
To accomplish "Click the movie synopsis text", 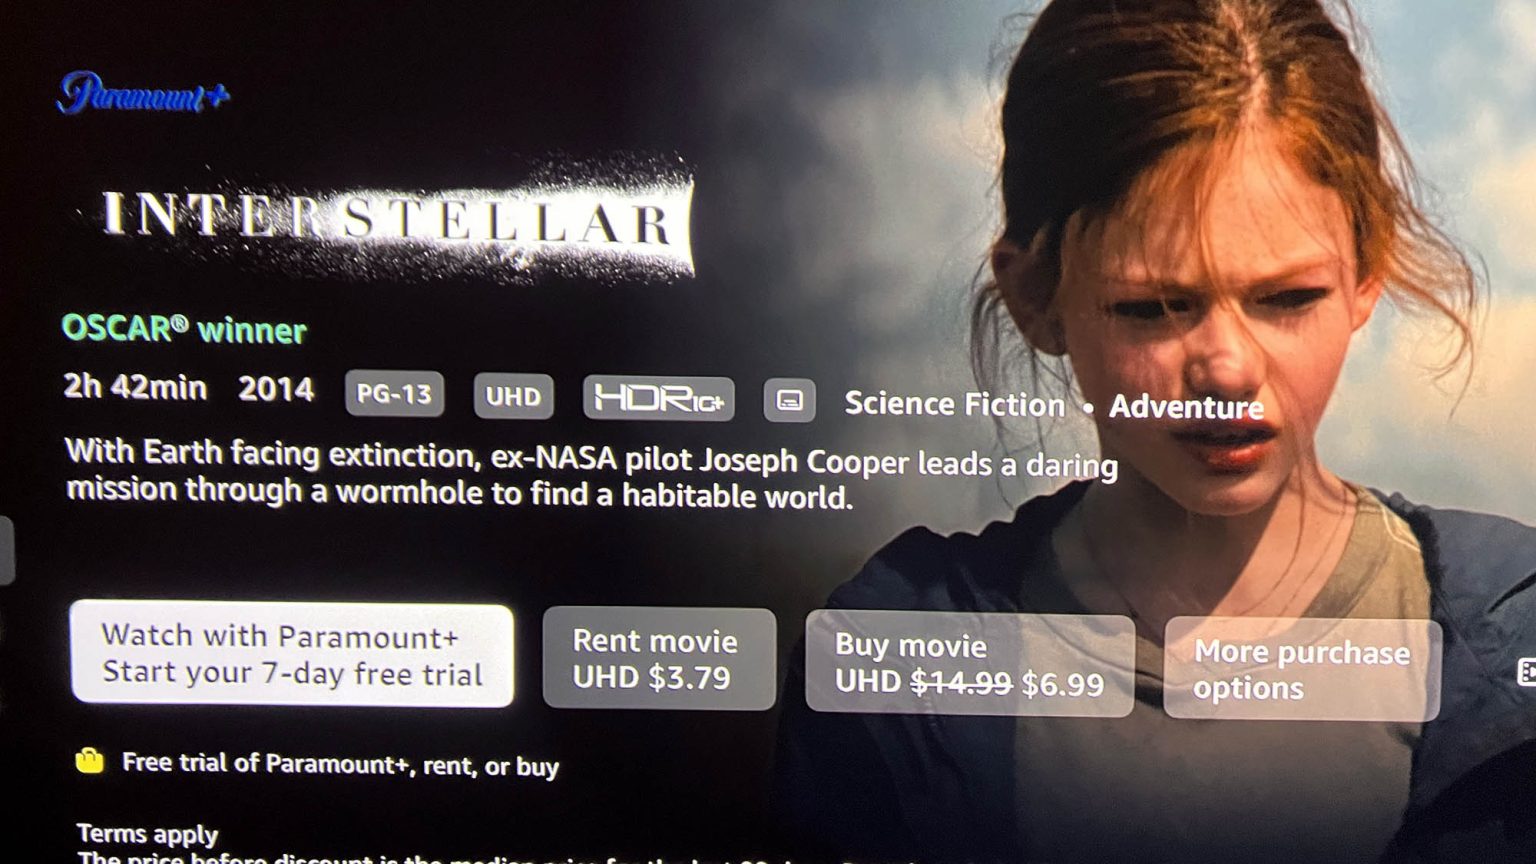I will tap(591, 474).
